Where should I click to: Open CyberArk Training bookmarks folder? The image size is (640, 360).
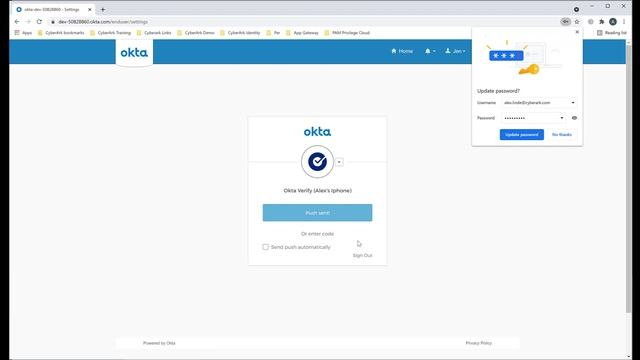coord(110,33)
